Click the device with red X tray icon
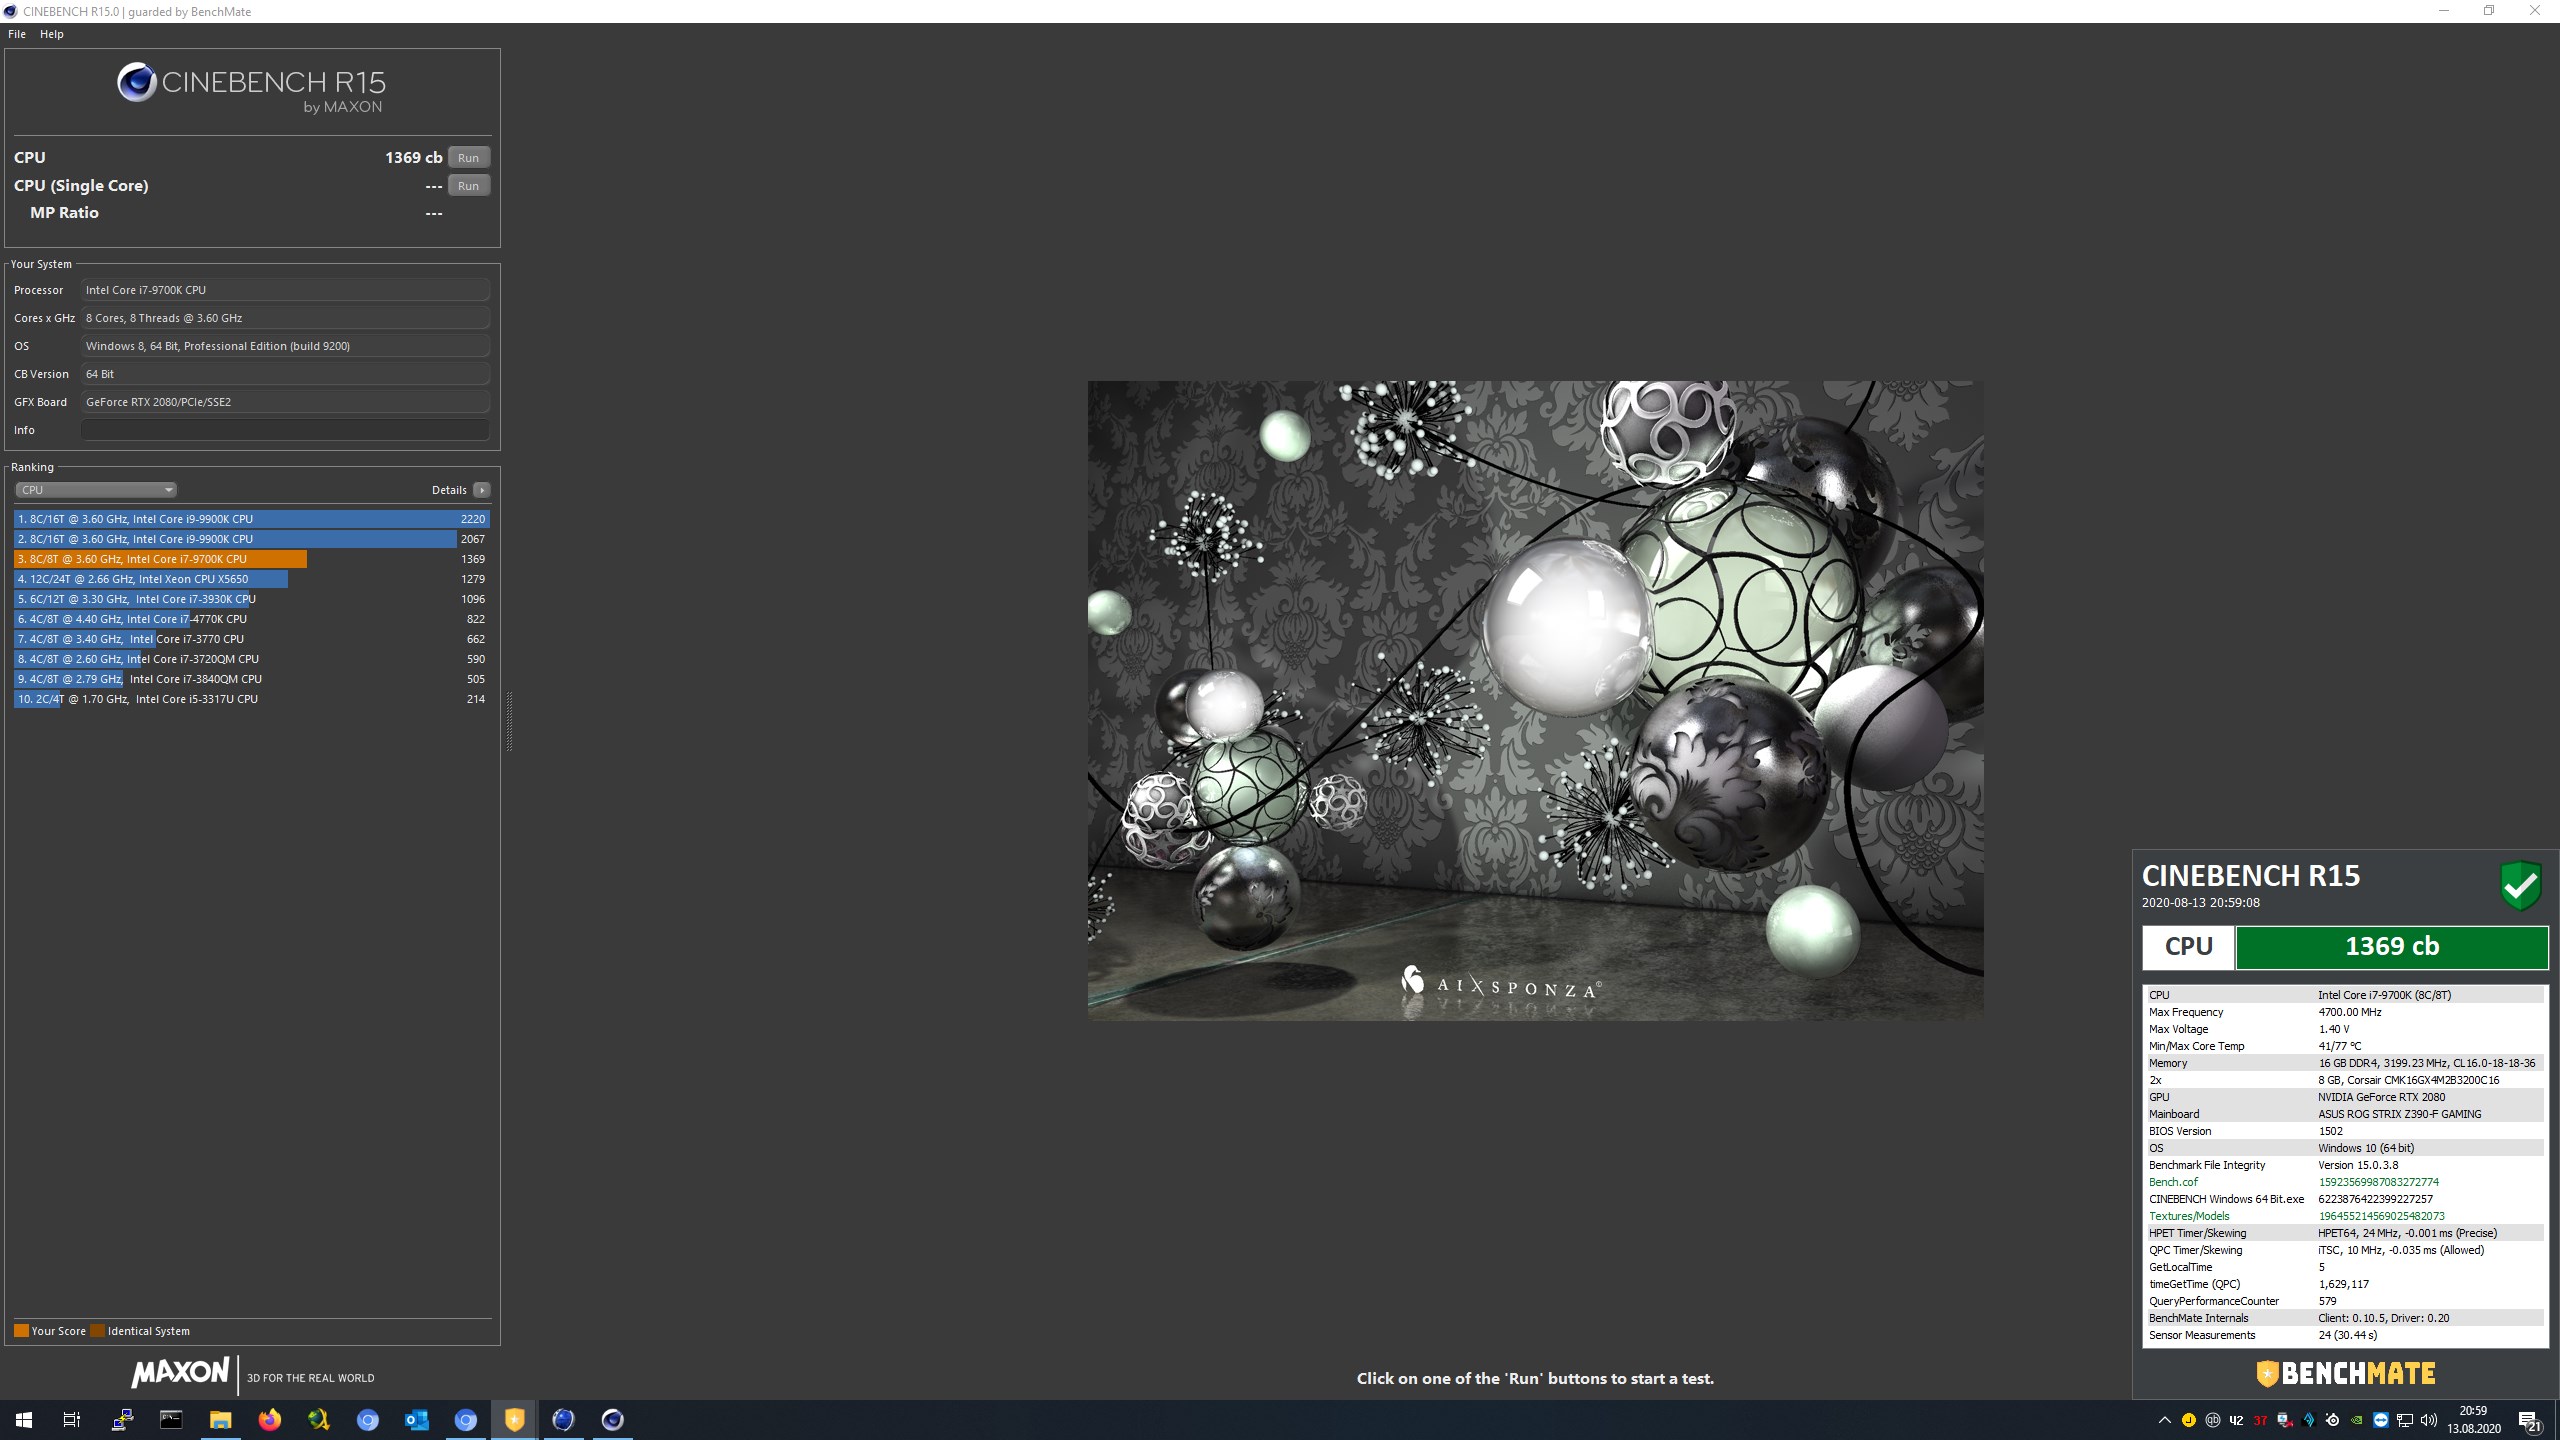This screenshot has width=2560, height=1440. (2285, 1420)
